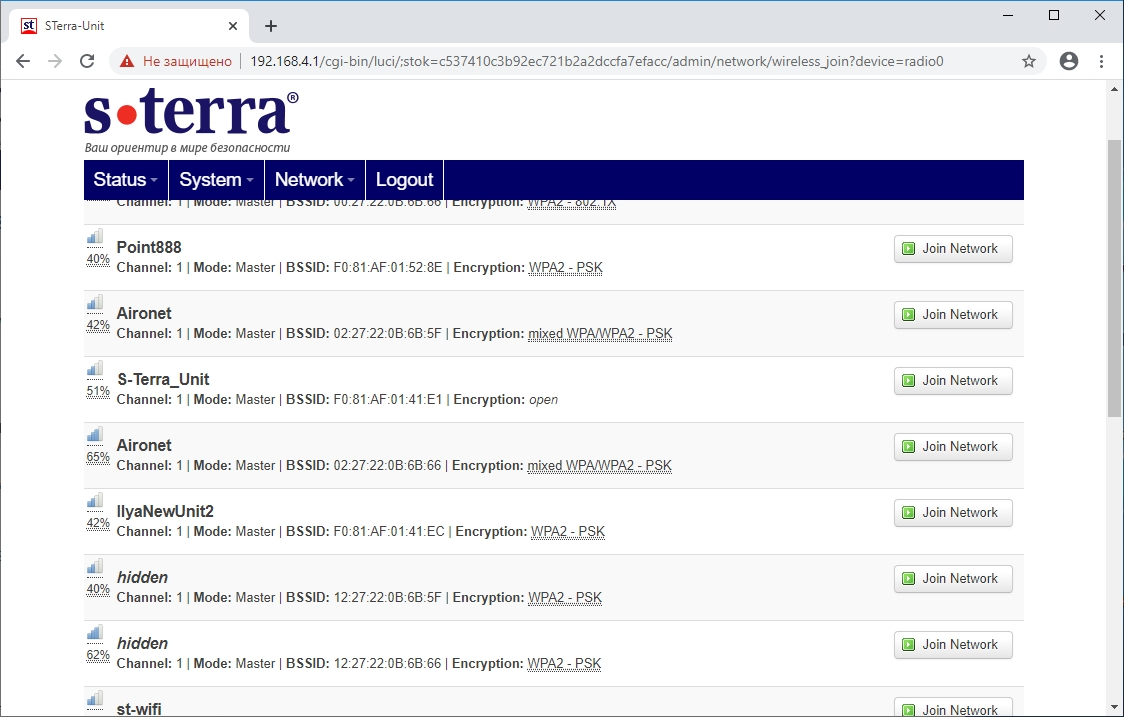The width and height of the screenshot is (1124, 717).
Task: Click the scrollbar up arrow
Action: point(1114,90)
